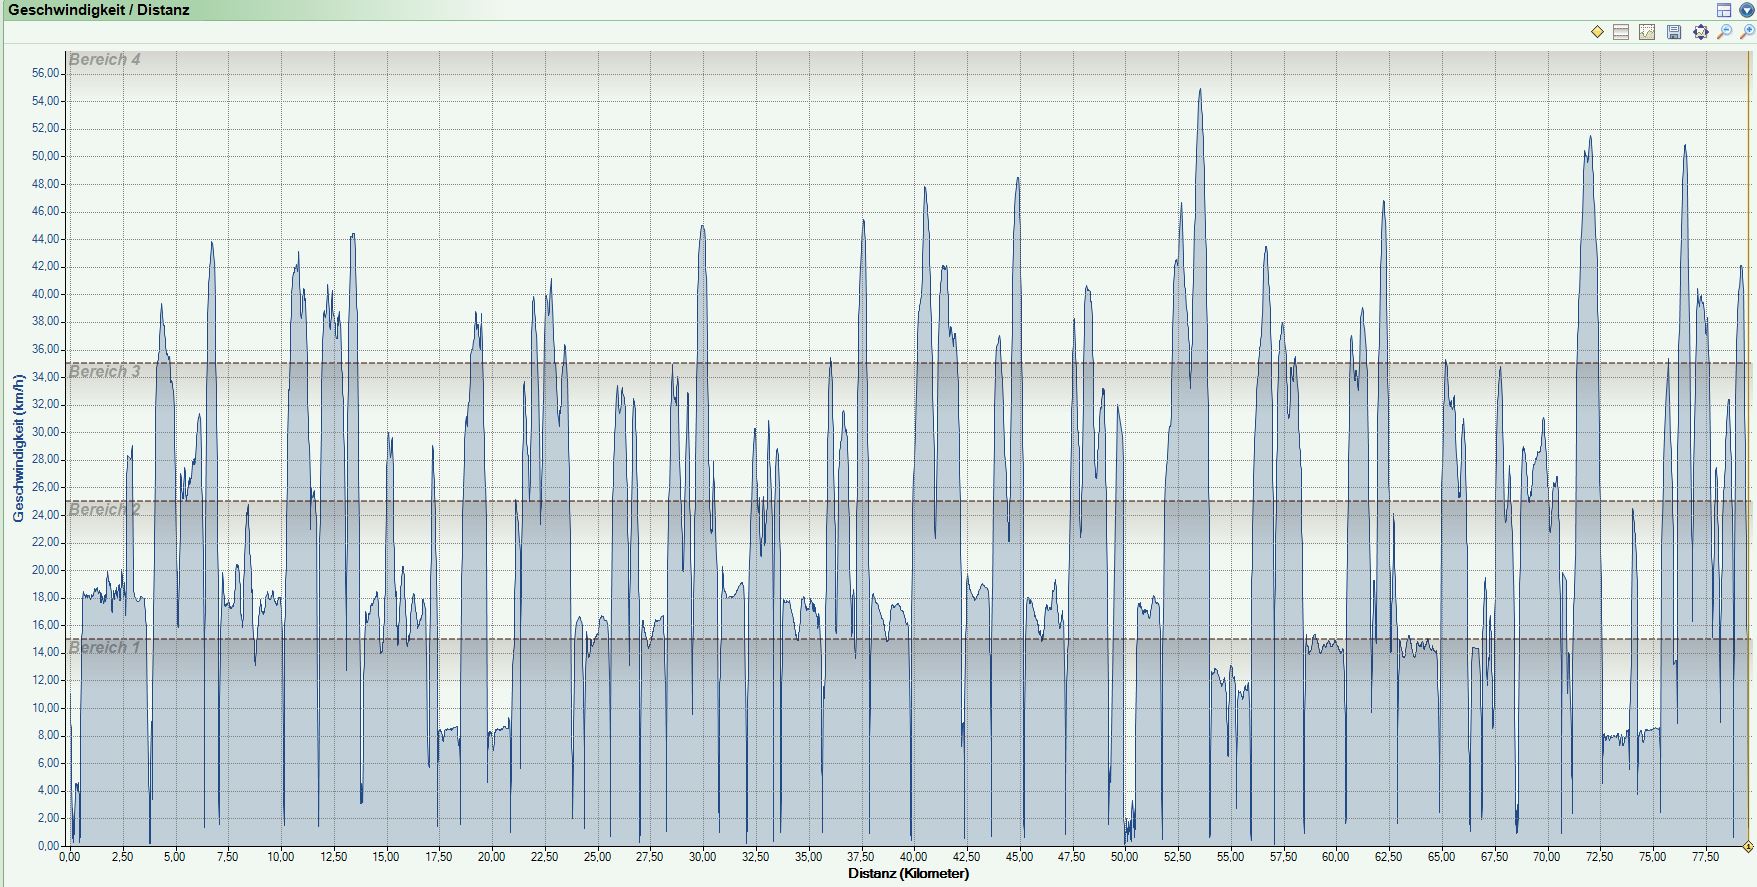Toggle zone bands display in chart toolbar
Screen dimensions: 1757x887
coord(1621,32)
